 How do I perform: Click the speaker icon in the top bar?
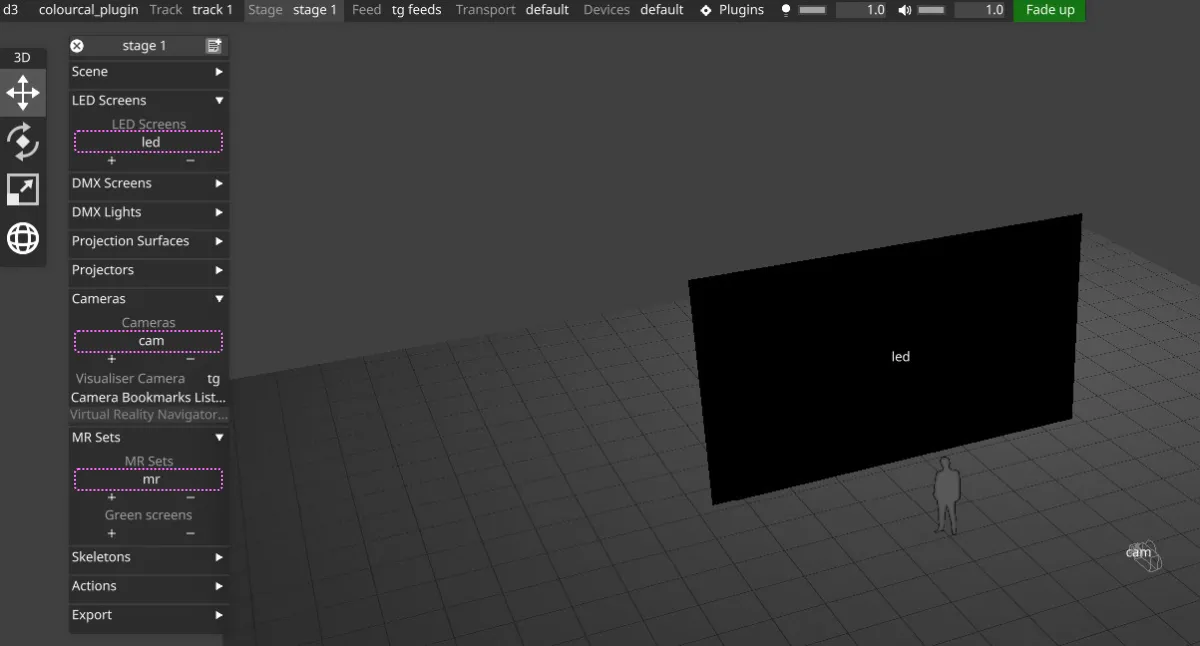pos(904,10)
